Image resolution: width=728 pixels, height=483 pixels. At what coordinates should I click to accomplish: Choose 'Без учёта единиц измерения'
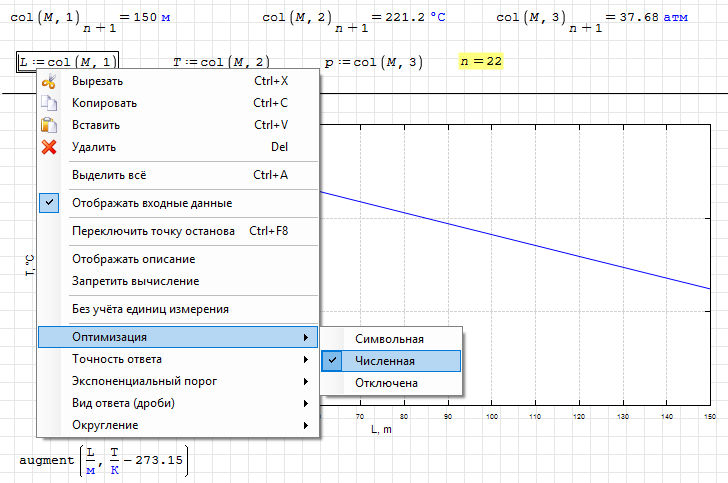150,309
